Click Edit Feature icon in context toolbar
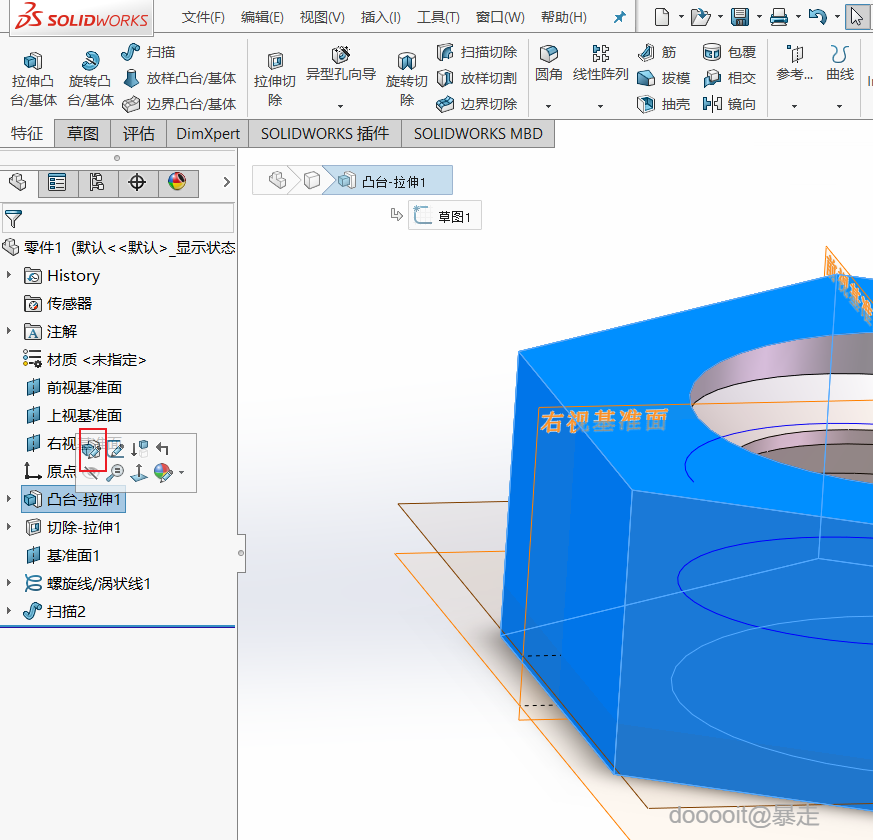The width and height of the screenshot is (873, 840). pyautogui.click(x=93, y=450)
